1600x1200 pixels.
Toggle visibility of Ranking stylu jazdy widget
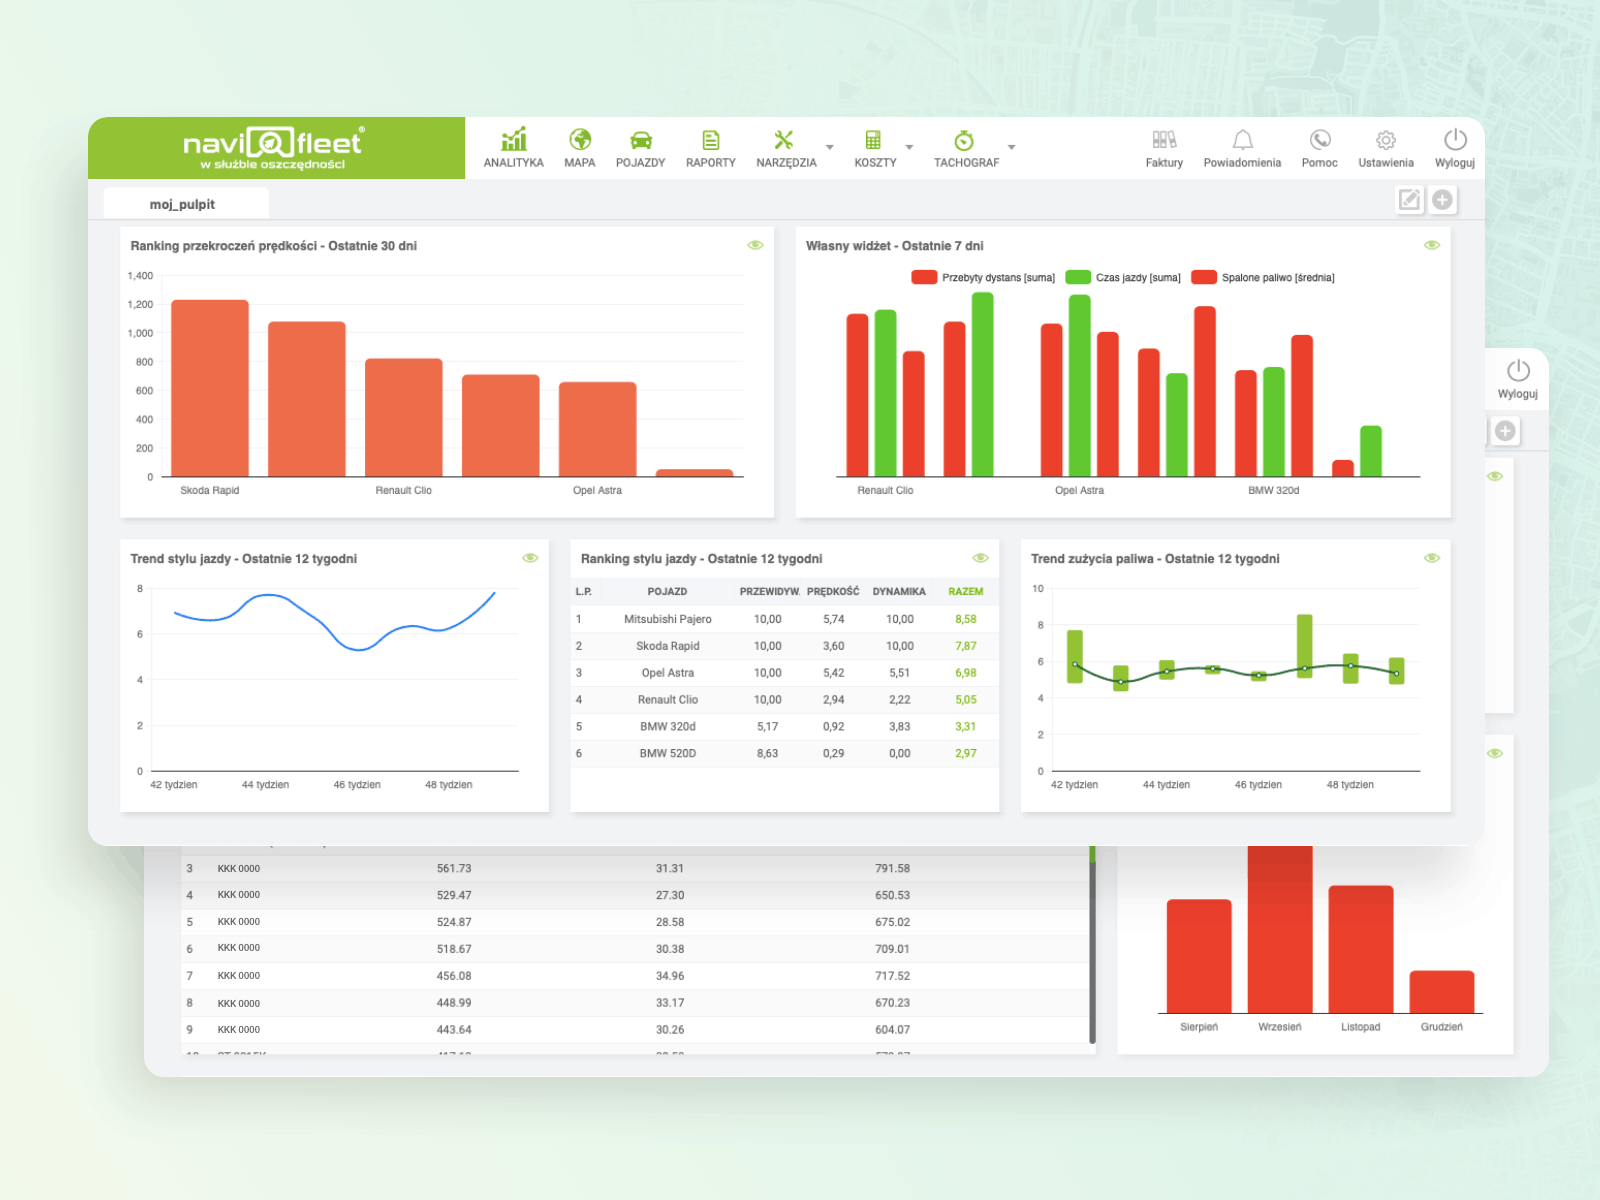(981, 558)
